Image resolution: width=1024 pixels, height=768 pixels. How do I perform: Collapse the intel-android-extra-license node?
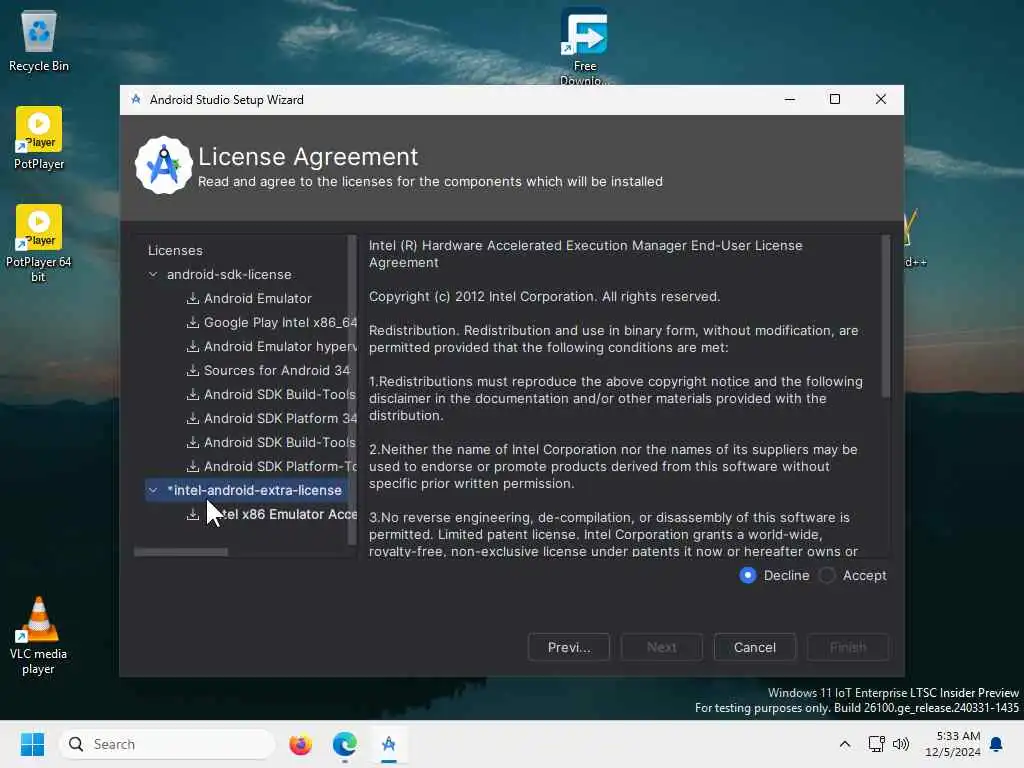153,490
